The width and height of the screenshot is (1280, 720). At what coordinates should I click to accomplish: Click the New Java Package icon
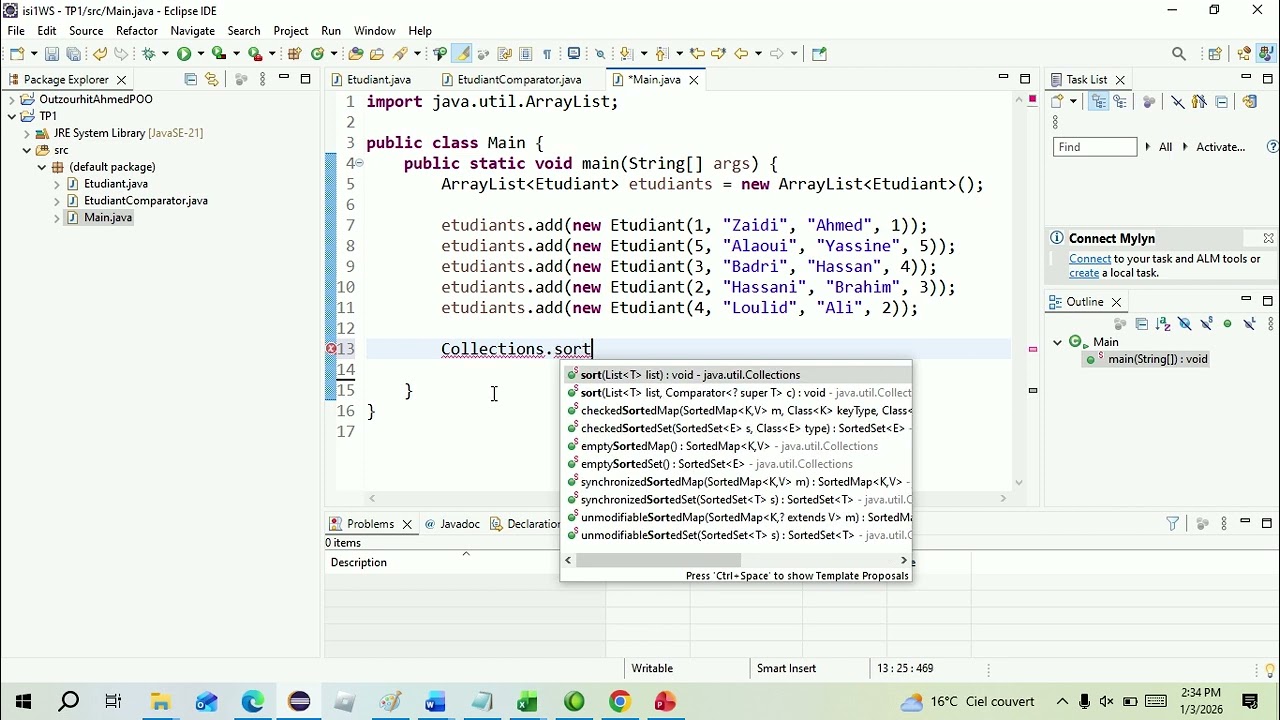click(x=294, y=54)
